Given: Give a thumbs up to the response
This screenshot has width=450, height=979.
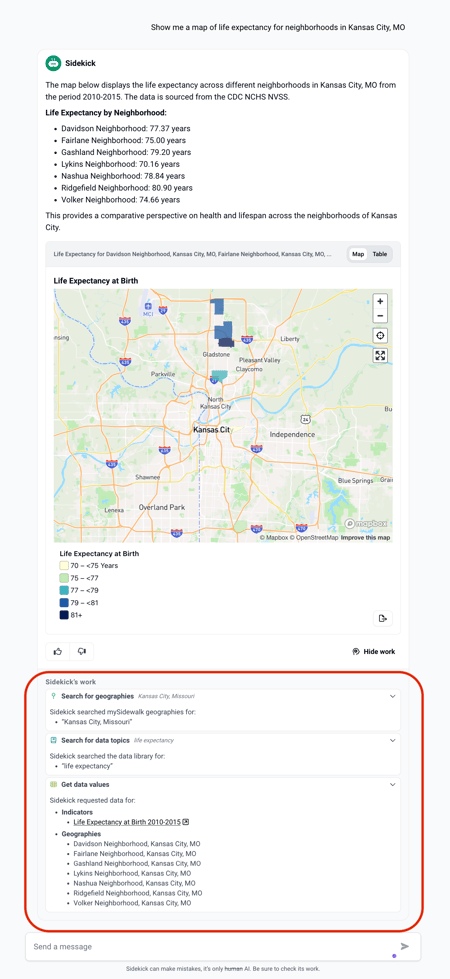Looking at the screenshot, I should [58, 651].
